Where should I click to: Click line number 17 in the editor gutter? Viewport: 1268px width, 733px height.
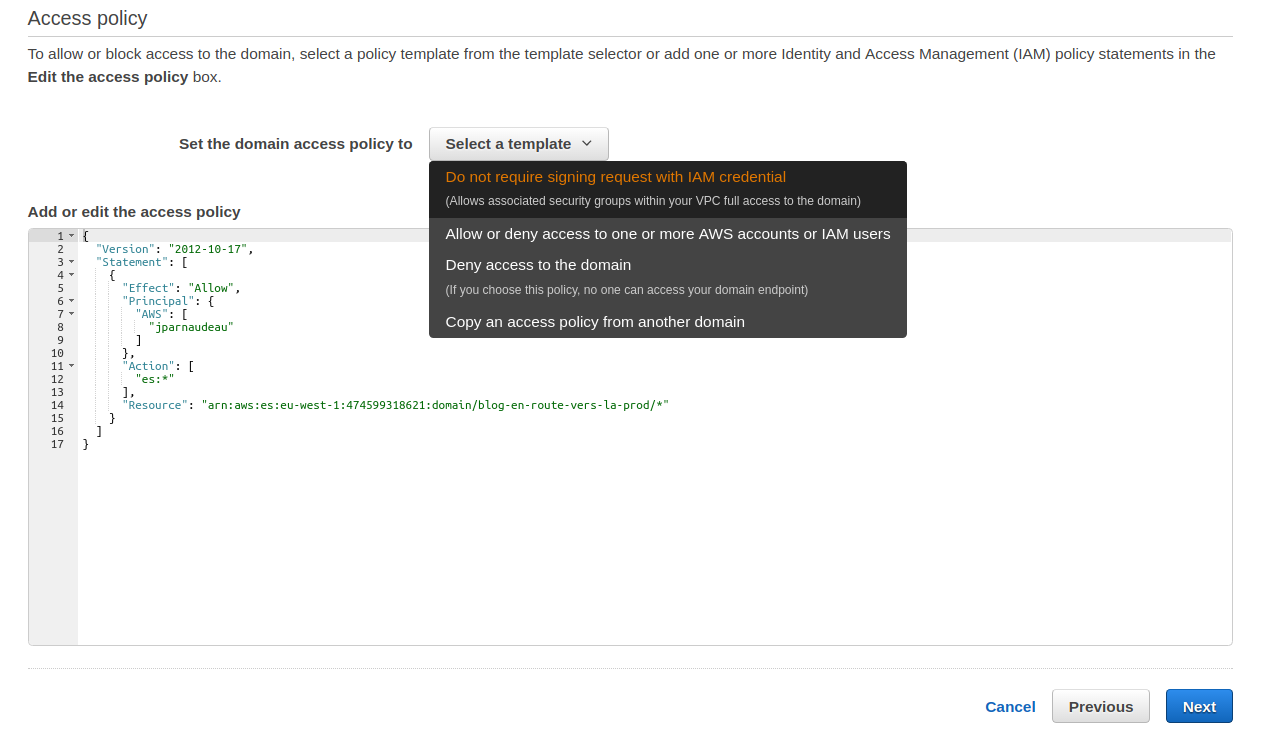click(57, 444)
